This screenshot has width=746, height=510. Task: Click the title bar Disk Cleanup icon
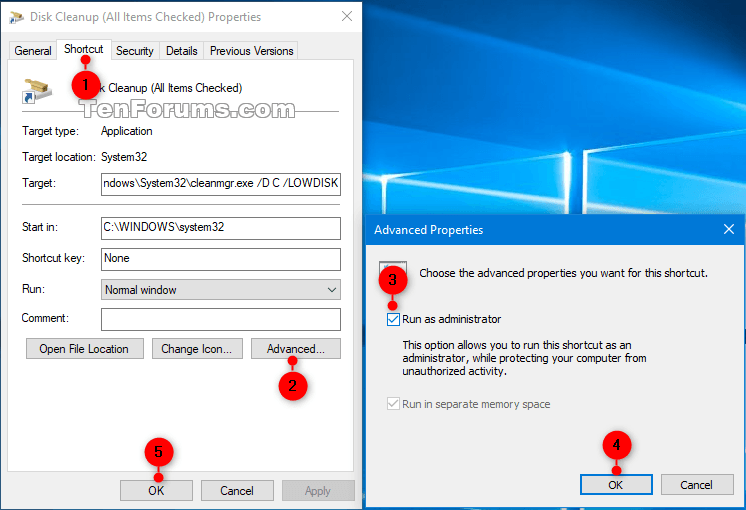point(16,17)
